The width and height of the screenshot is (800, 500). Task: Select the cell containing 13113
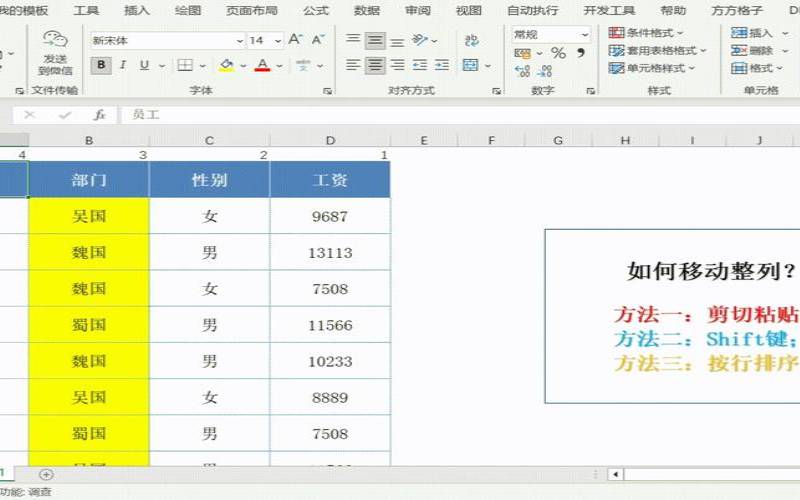[330, 253]
